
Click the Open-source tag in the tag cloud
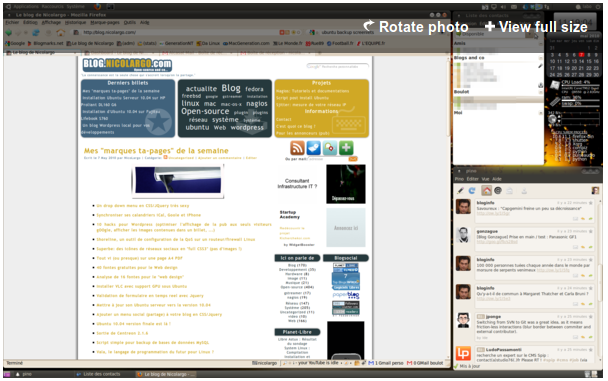pyautogui.click(x=205, y=111)
